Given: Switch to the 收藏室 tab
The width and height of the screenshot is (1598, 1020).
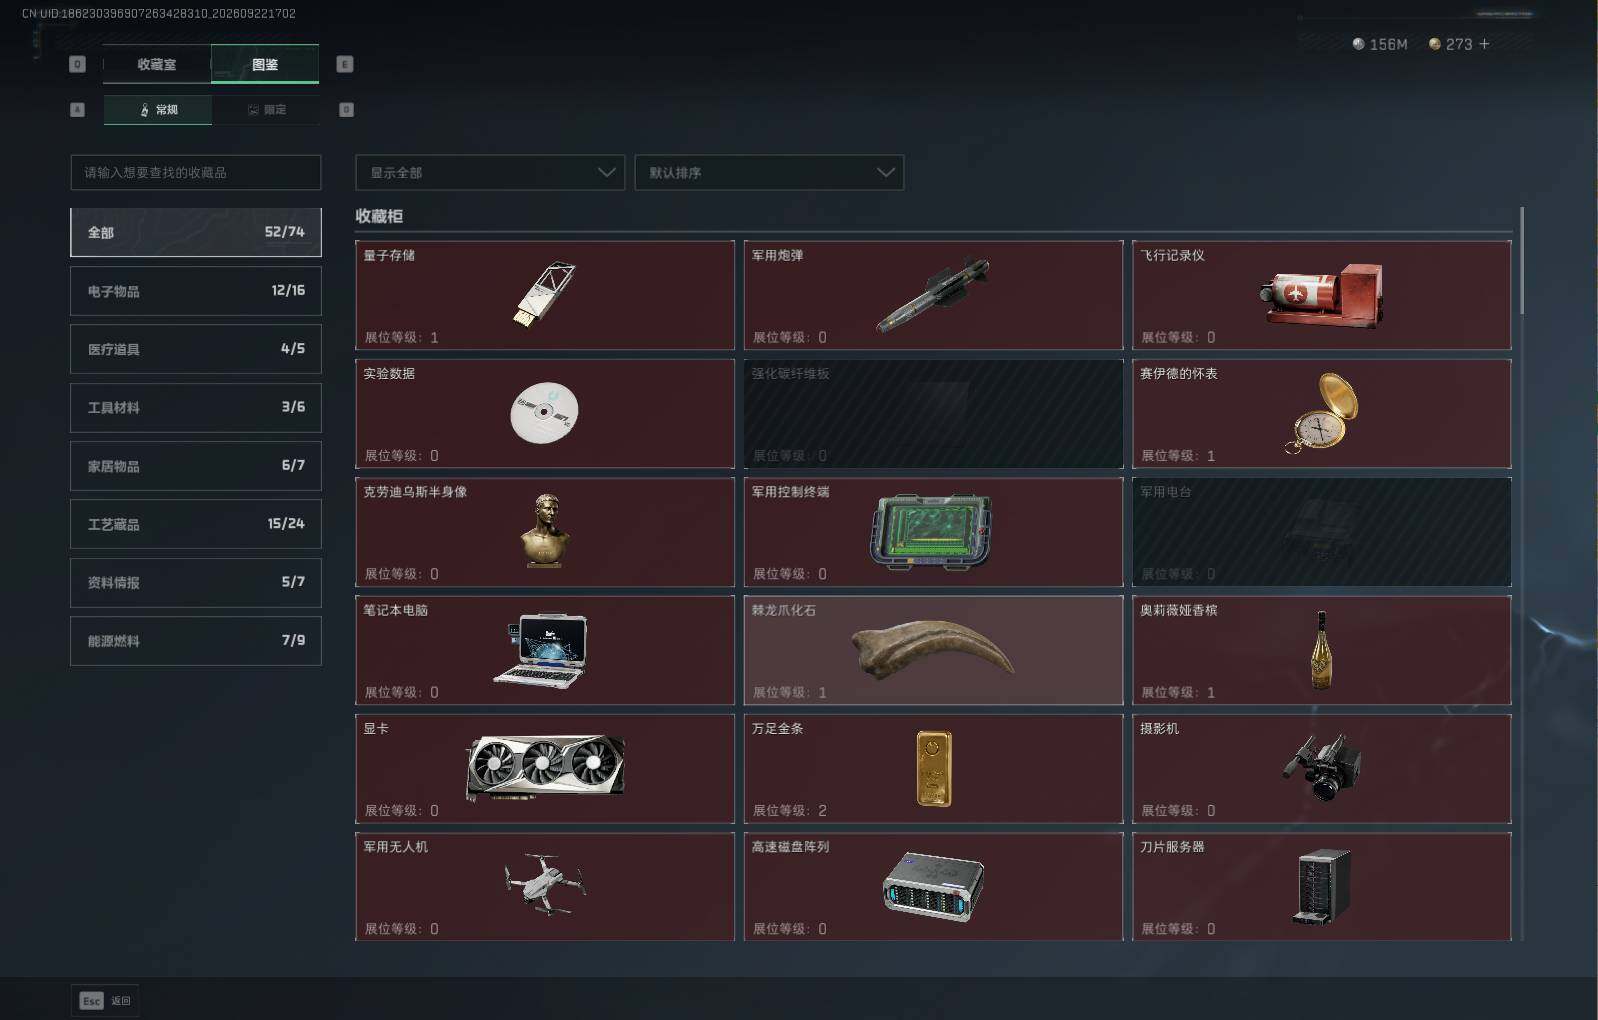Looking at the screenshot, I should (x=157, y=64).
